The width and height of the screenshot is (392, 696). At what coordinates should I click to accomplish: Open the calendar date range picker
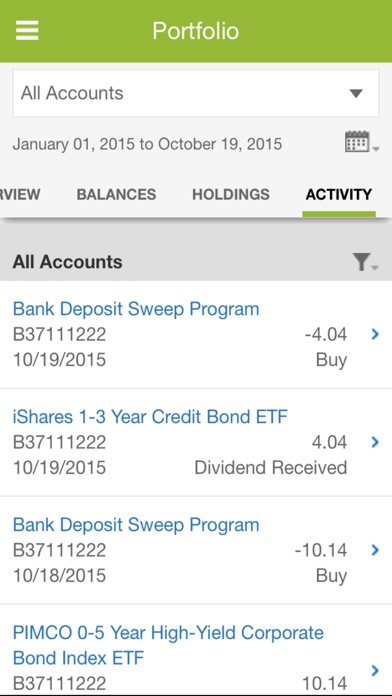[x=361, y=142]
